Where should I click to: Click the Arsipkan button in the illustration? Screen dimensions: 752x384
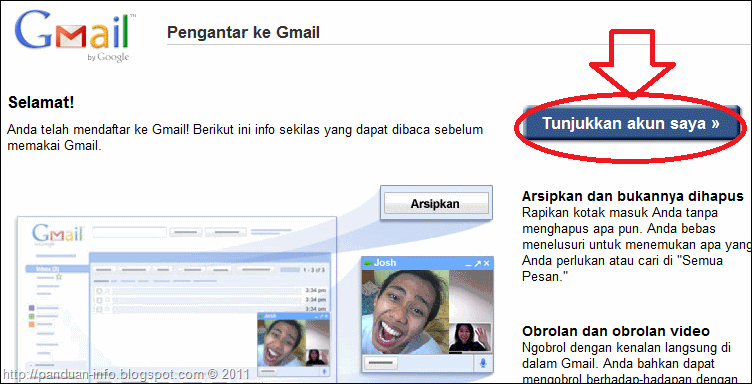coord(435,204)
